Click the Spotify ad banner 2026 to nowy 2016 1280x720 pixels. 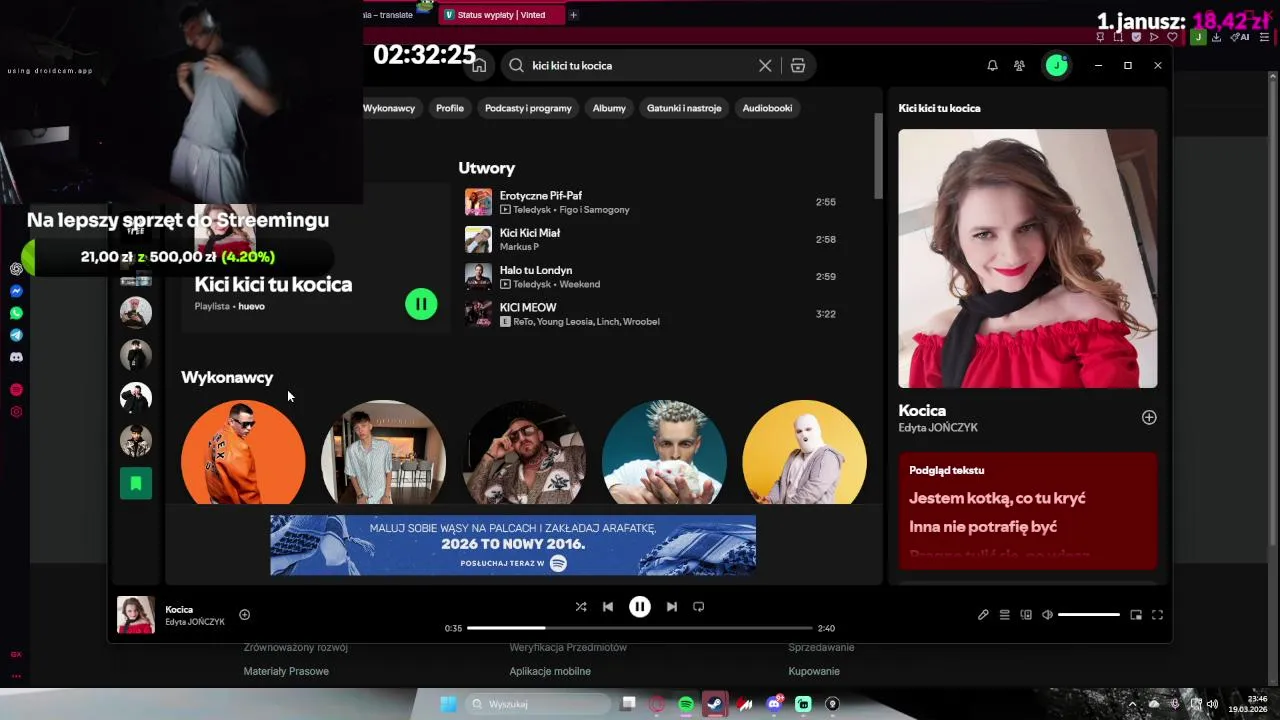point(513,545)
